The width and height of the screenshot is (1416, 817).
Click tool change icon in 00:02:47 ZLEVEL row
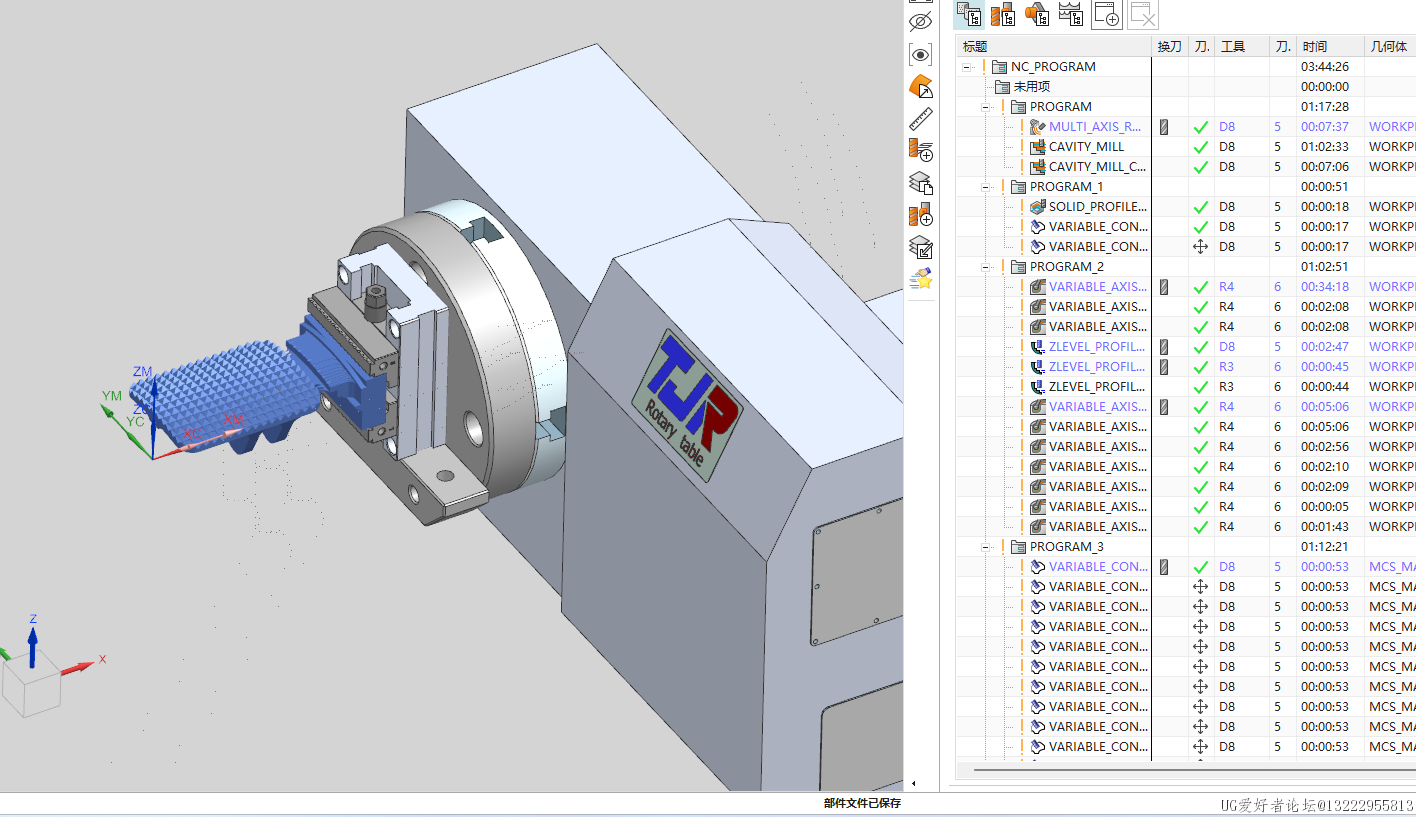1164,347
